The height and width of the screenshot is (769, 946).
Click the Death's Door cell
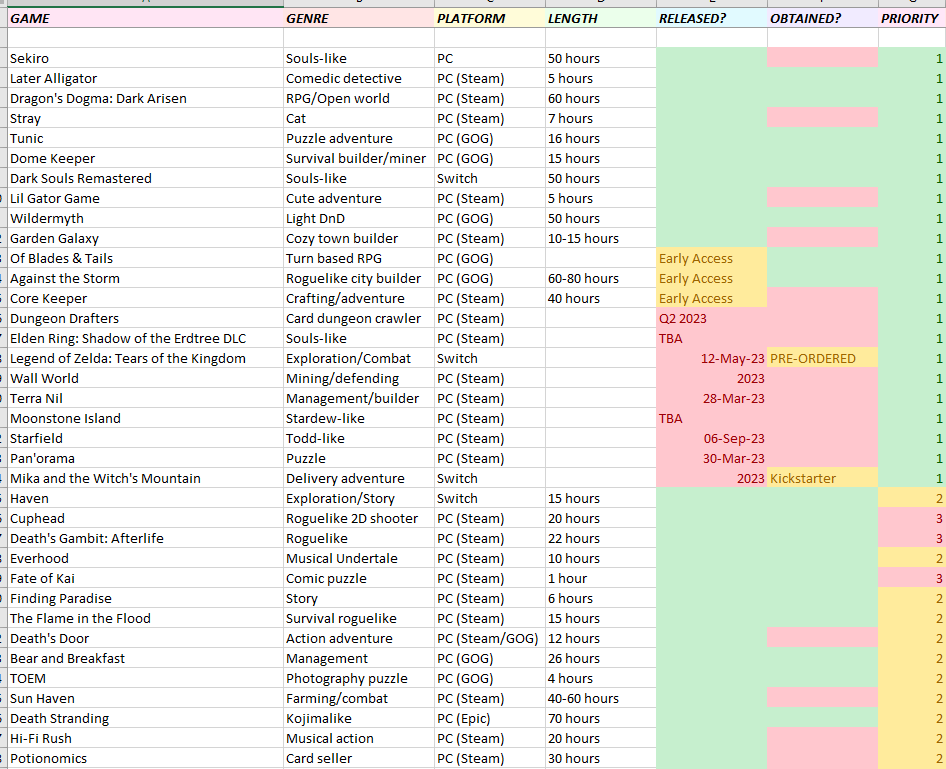click(145, 638)
